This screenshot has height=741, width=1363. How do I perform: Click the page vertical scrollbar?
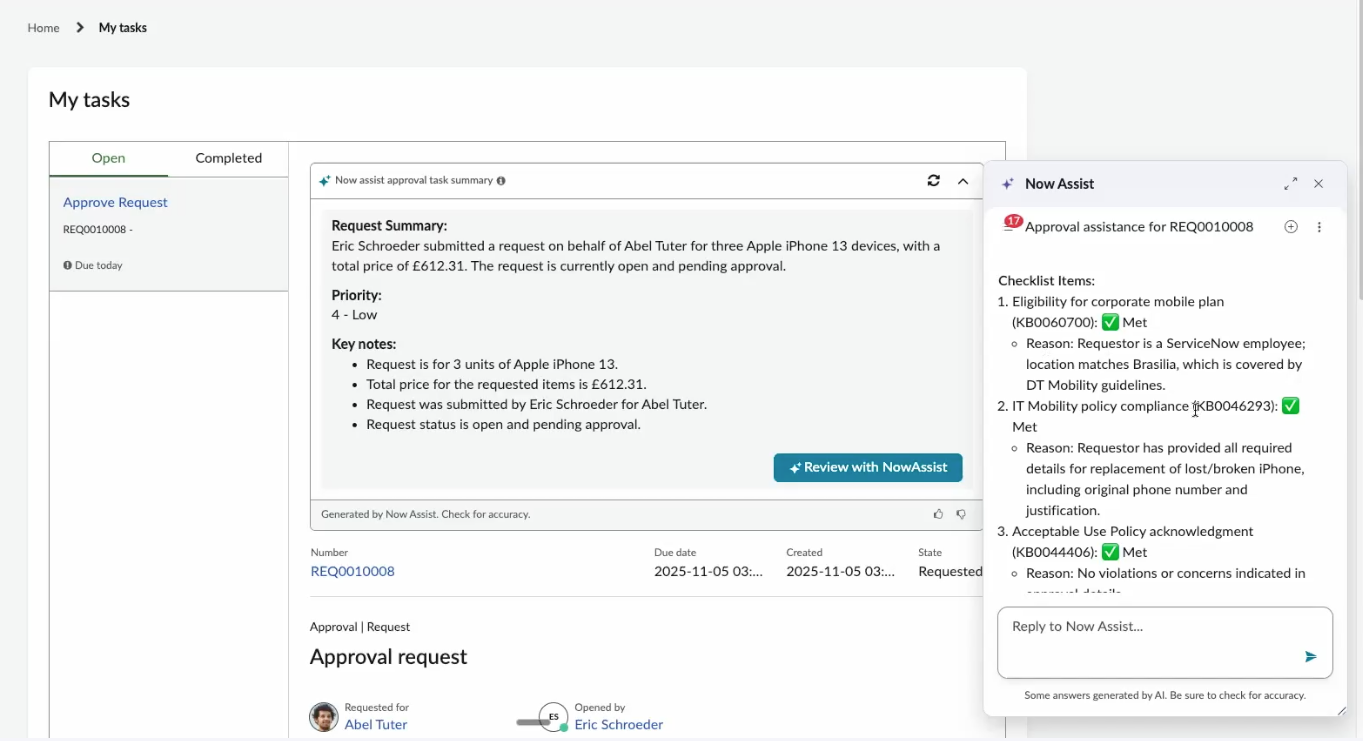pos(1359,150)
